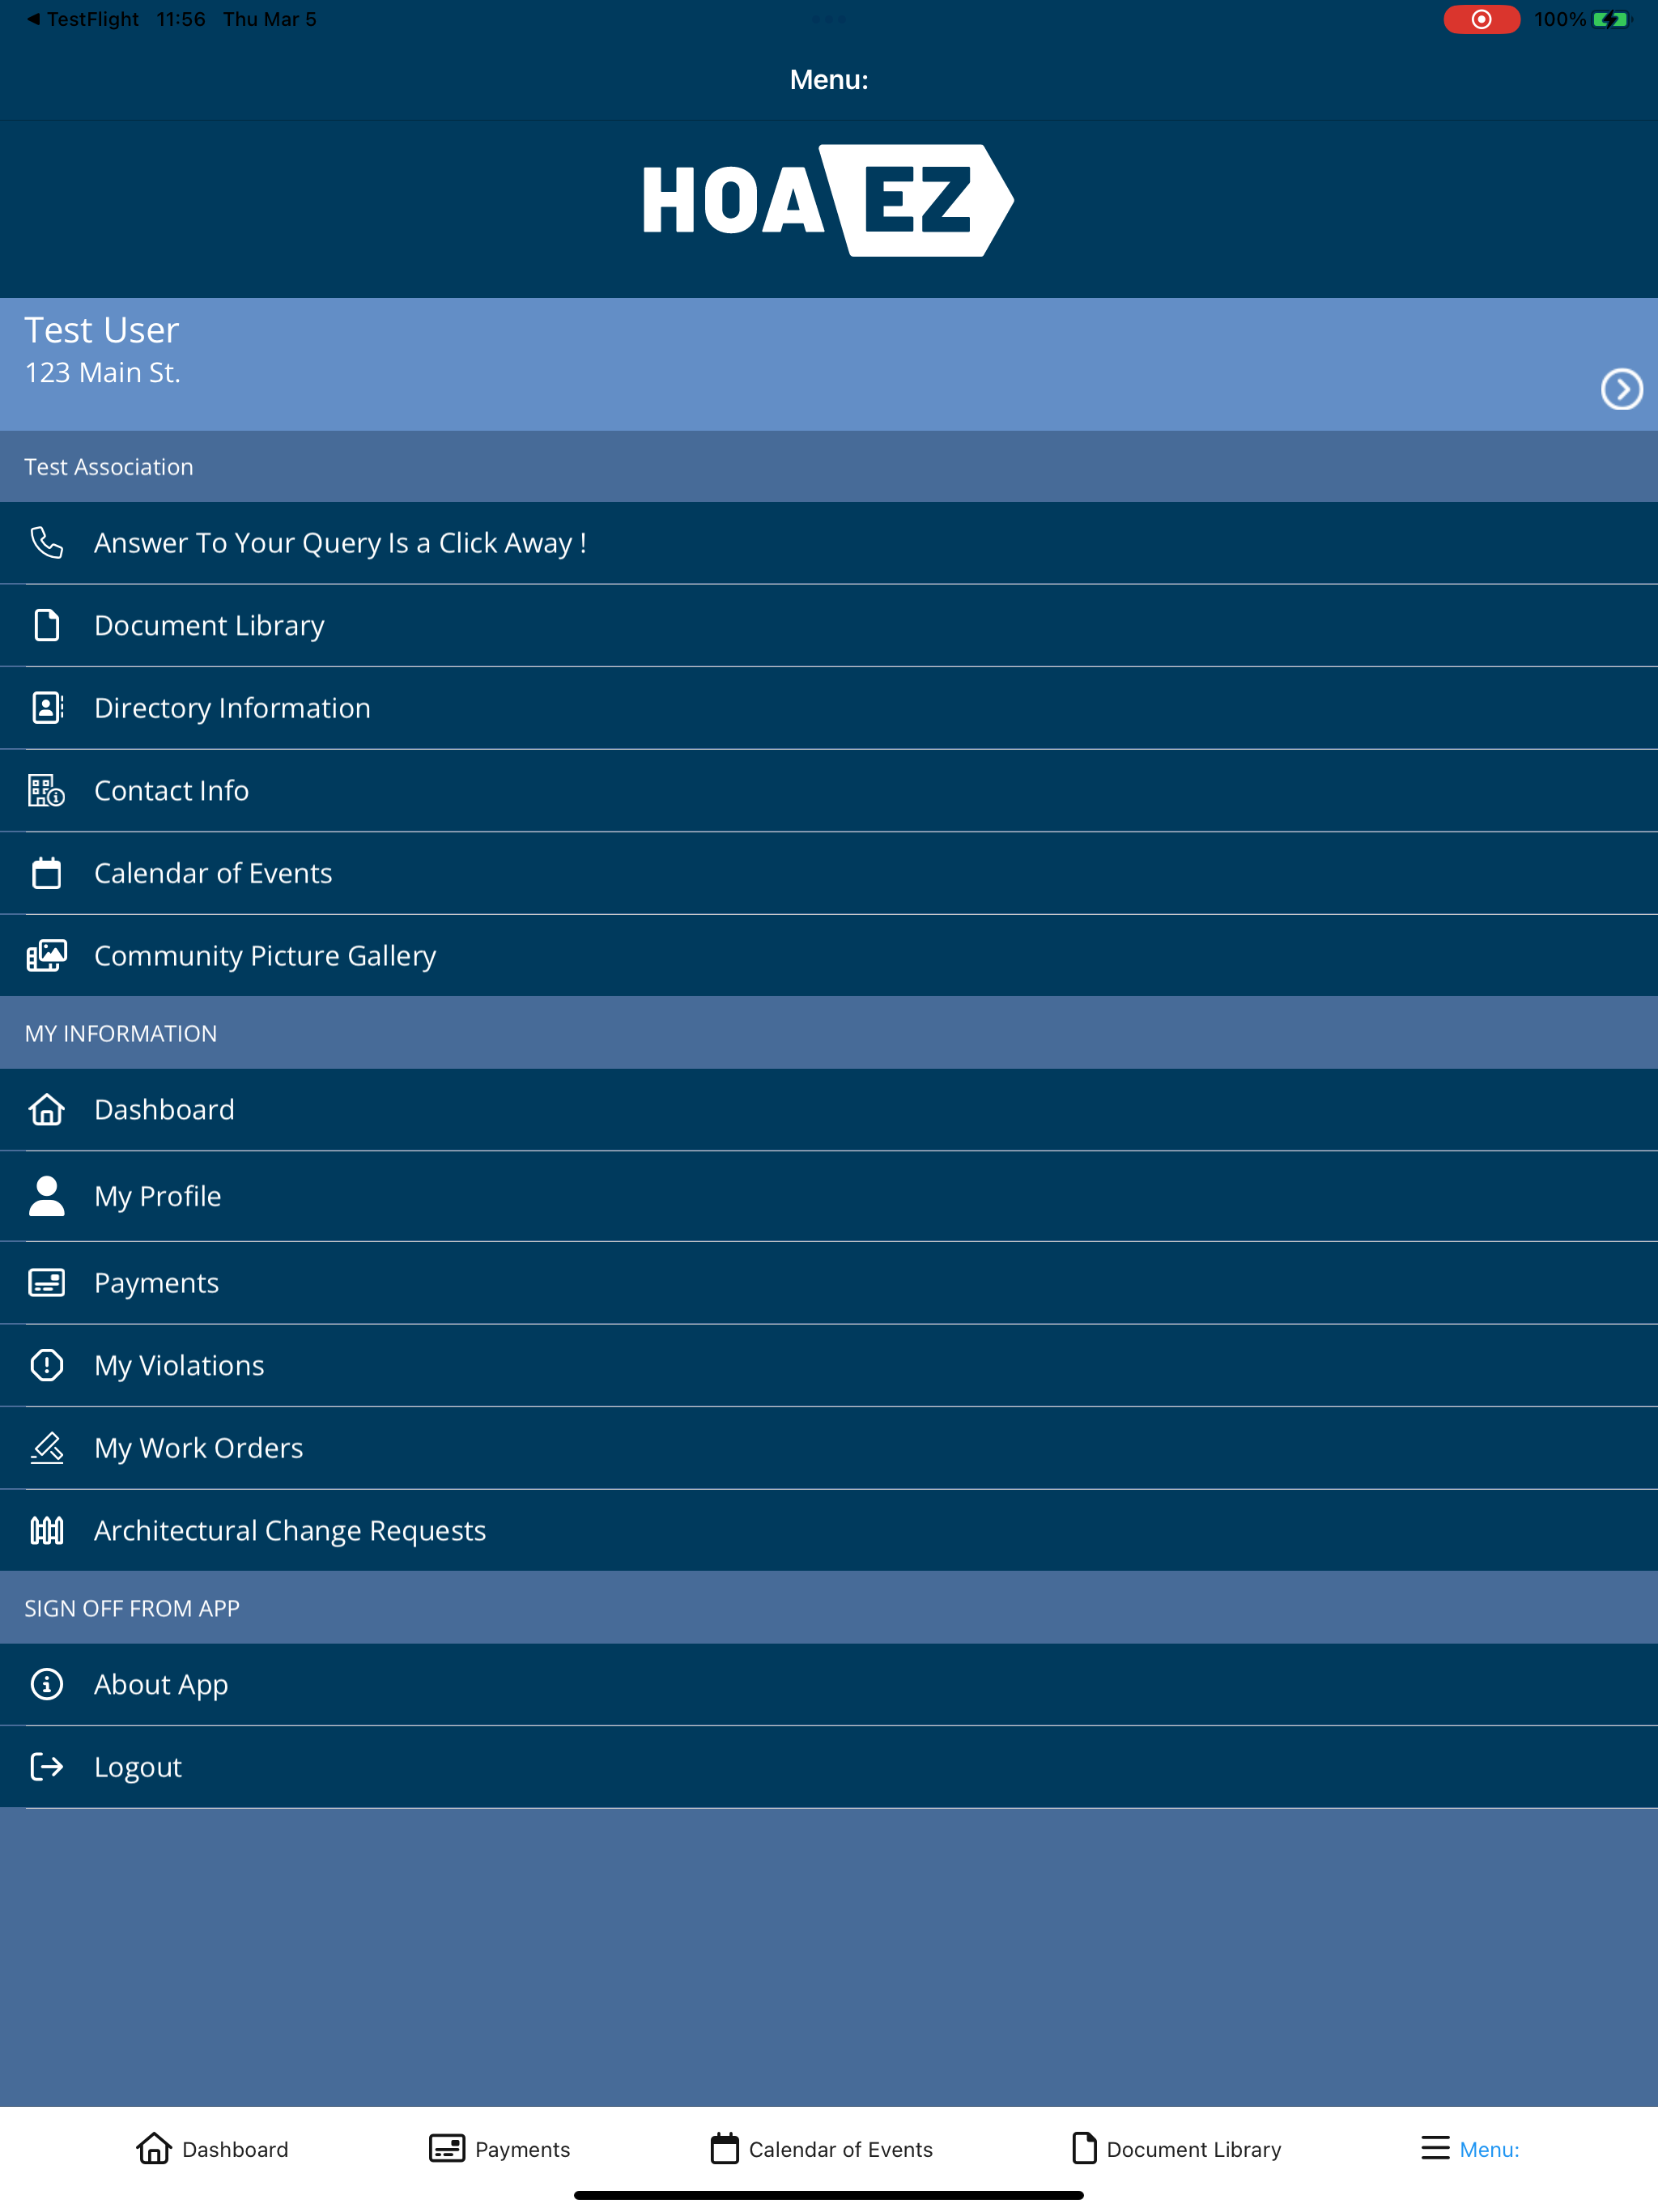Tap the info circle icon for About App
1658x2212 pixels.
click(x=46, y=1684)
